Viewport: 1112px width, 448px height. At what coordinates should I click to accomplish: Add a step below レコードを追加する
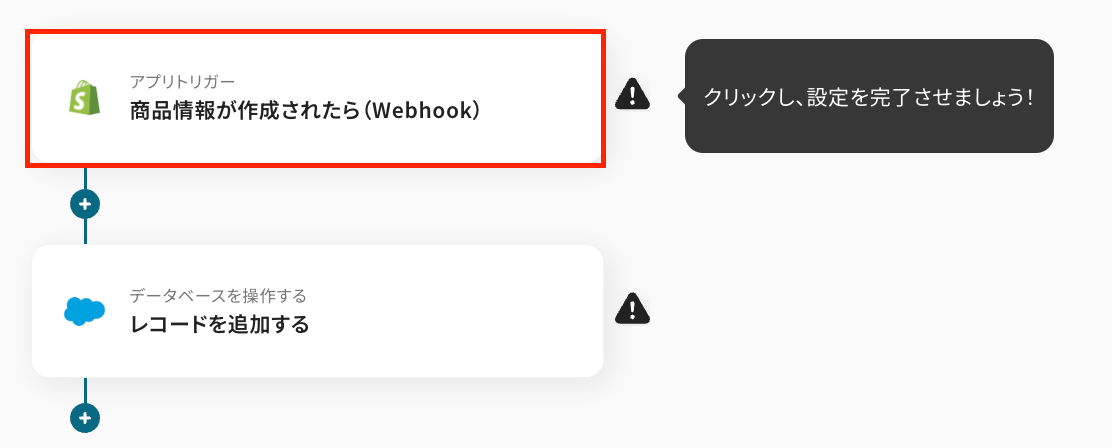pos(85,418)
